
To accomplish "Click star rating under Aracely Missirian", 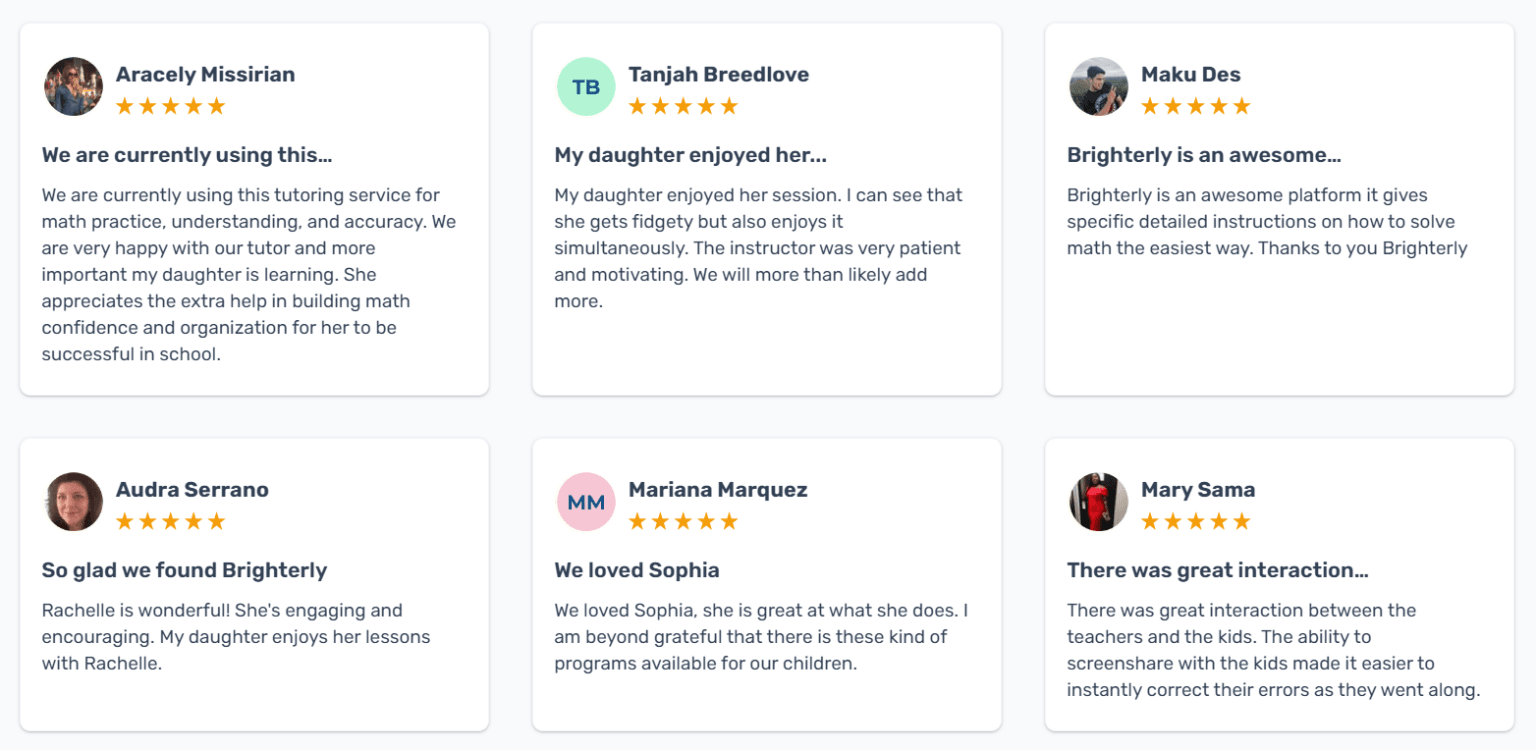I will tap(171, 106).
